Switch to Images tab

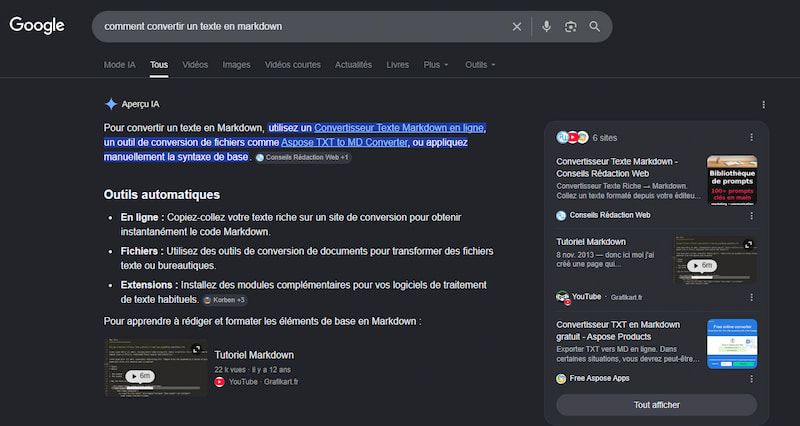pyautogui.click(x=236, y=65)
